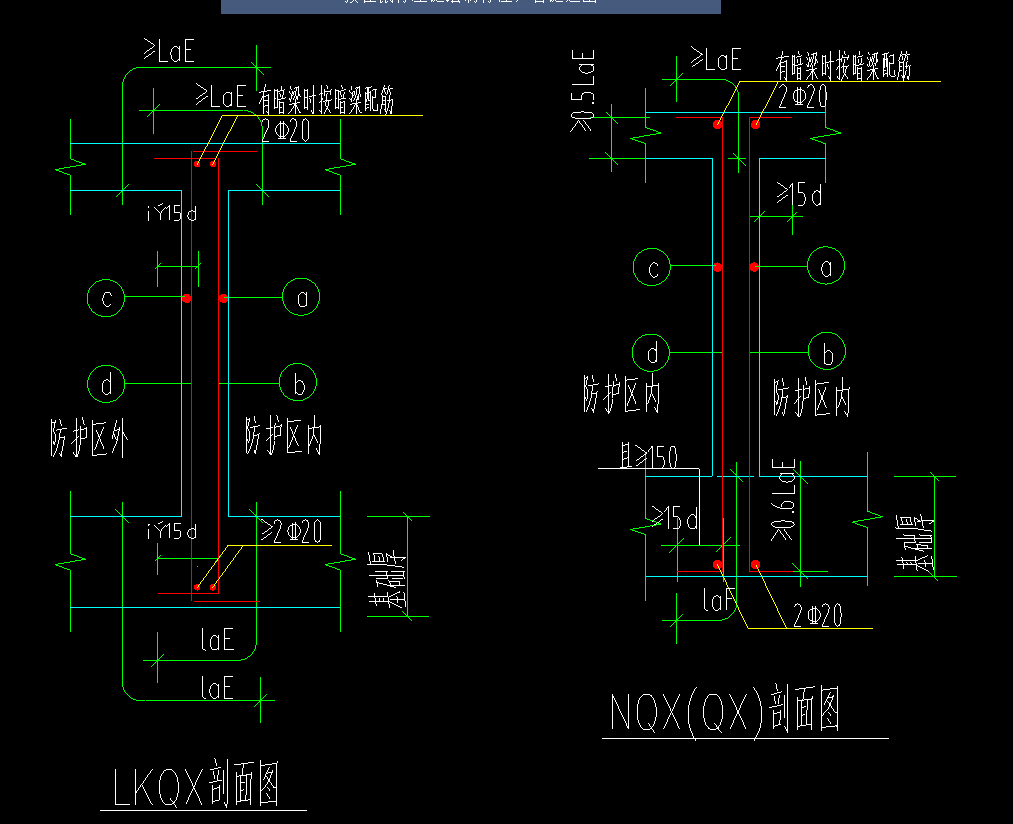Select ≥15d dimension below 且≥150 note
The image size is (1013, 824).
pos(674,518)
